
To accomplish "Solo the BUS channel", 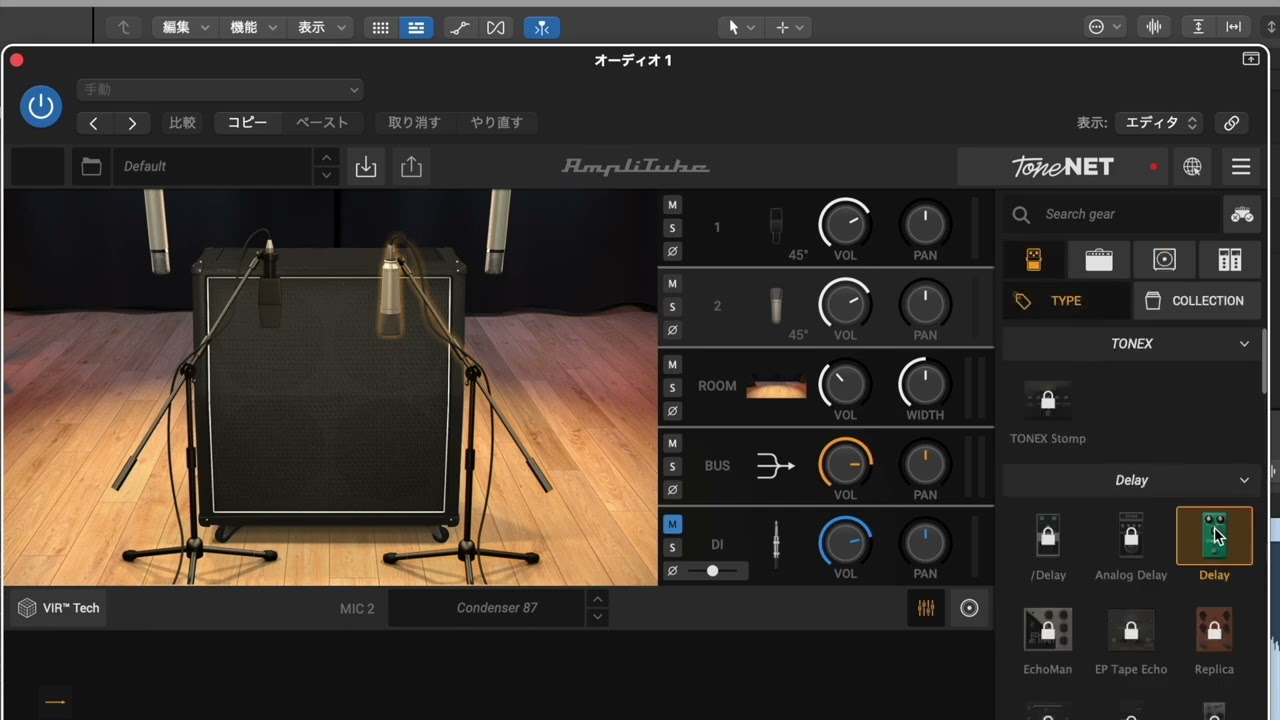I will (672, 466).
